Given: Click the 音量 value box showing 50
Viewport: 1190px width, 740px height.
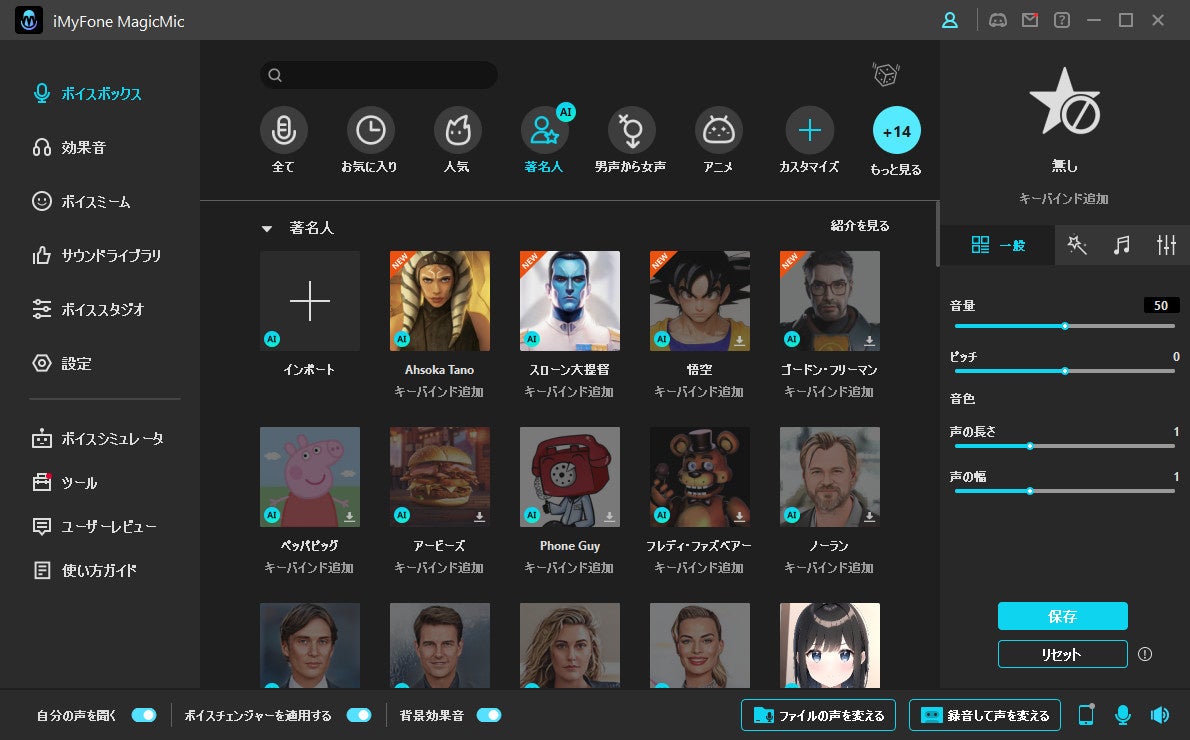Looking at the screenshot, I should [x=1161, y=305].
